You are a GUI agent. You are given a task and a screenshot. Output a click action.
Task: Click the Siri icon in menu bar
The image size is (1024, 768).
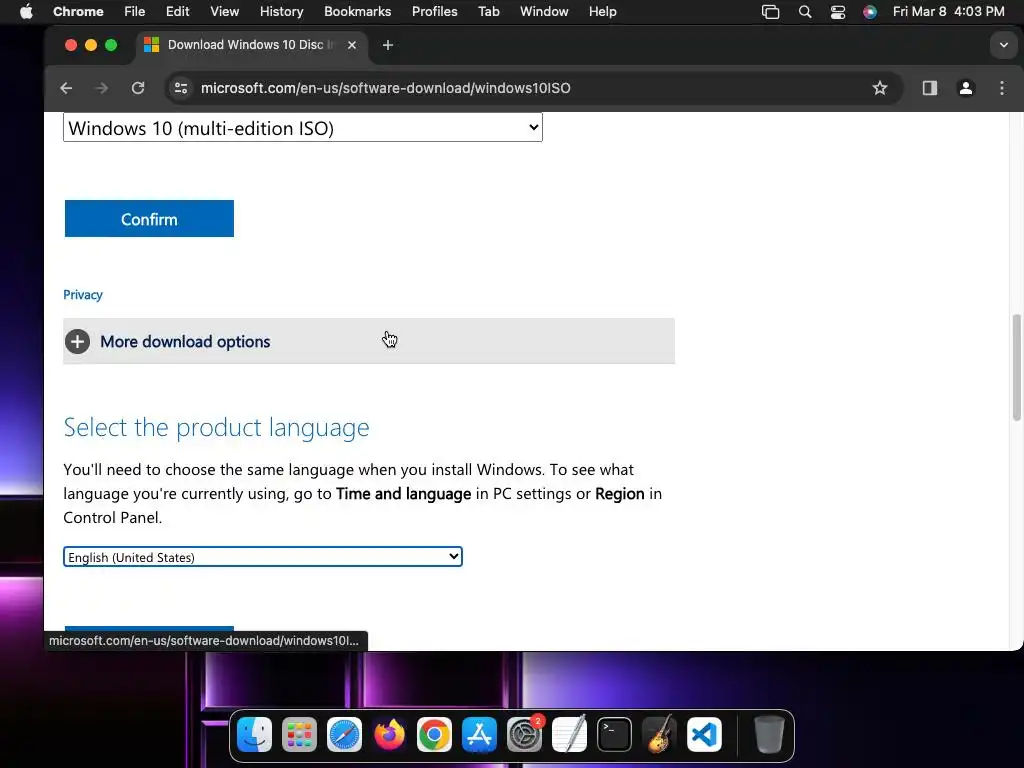[x=870, y=12]
